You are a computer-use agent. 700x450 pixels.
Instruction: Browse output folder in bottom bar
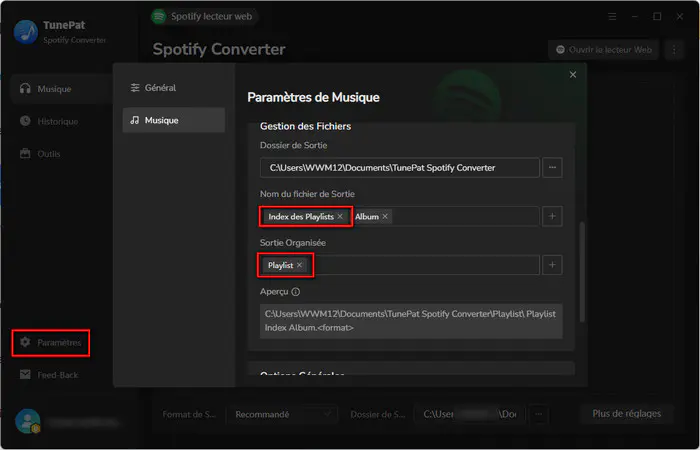click(x=539, y=415)
